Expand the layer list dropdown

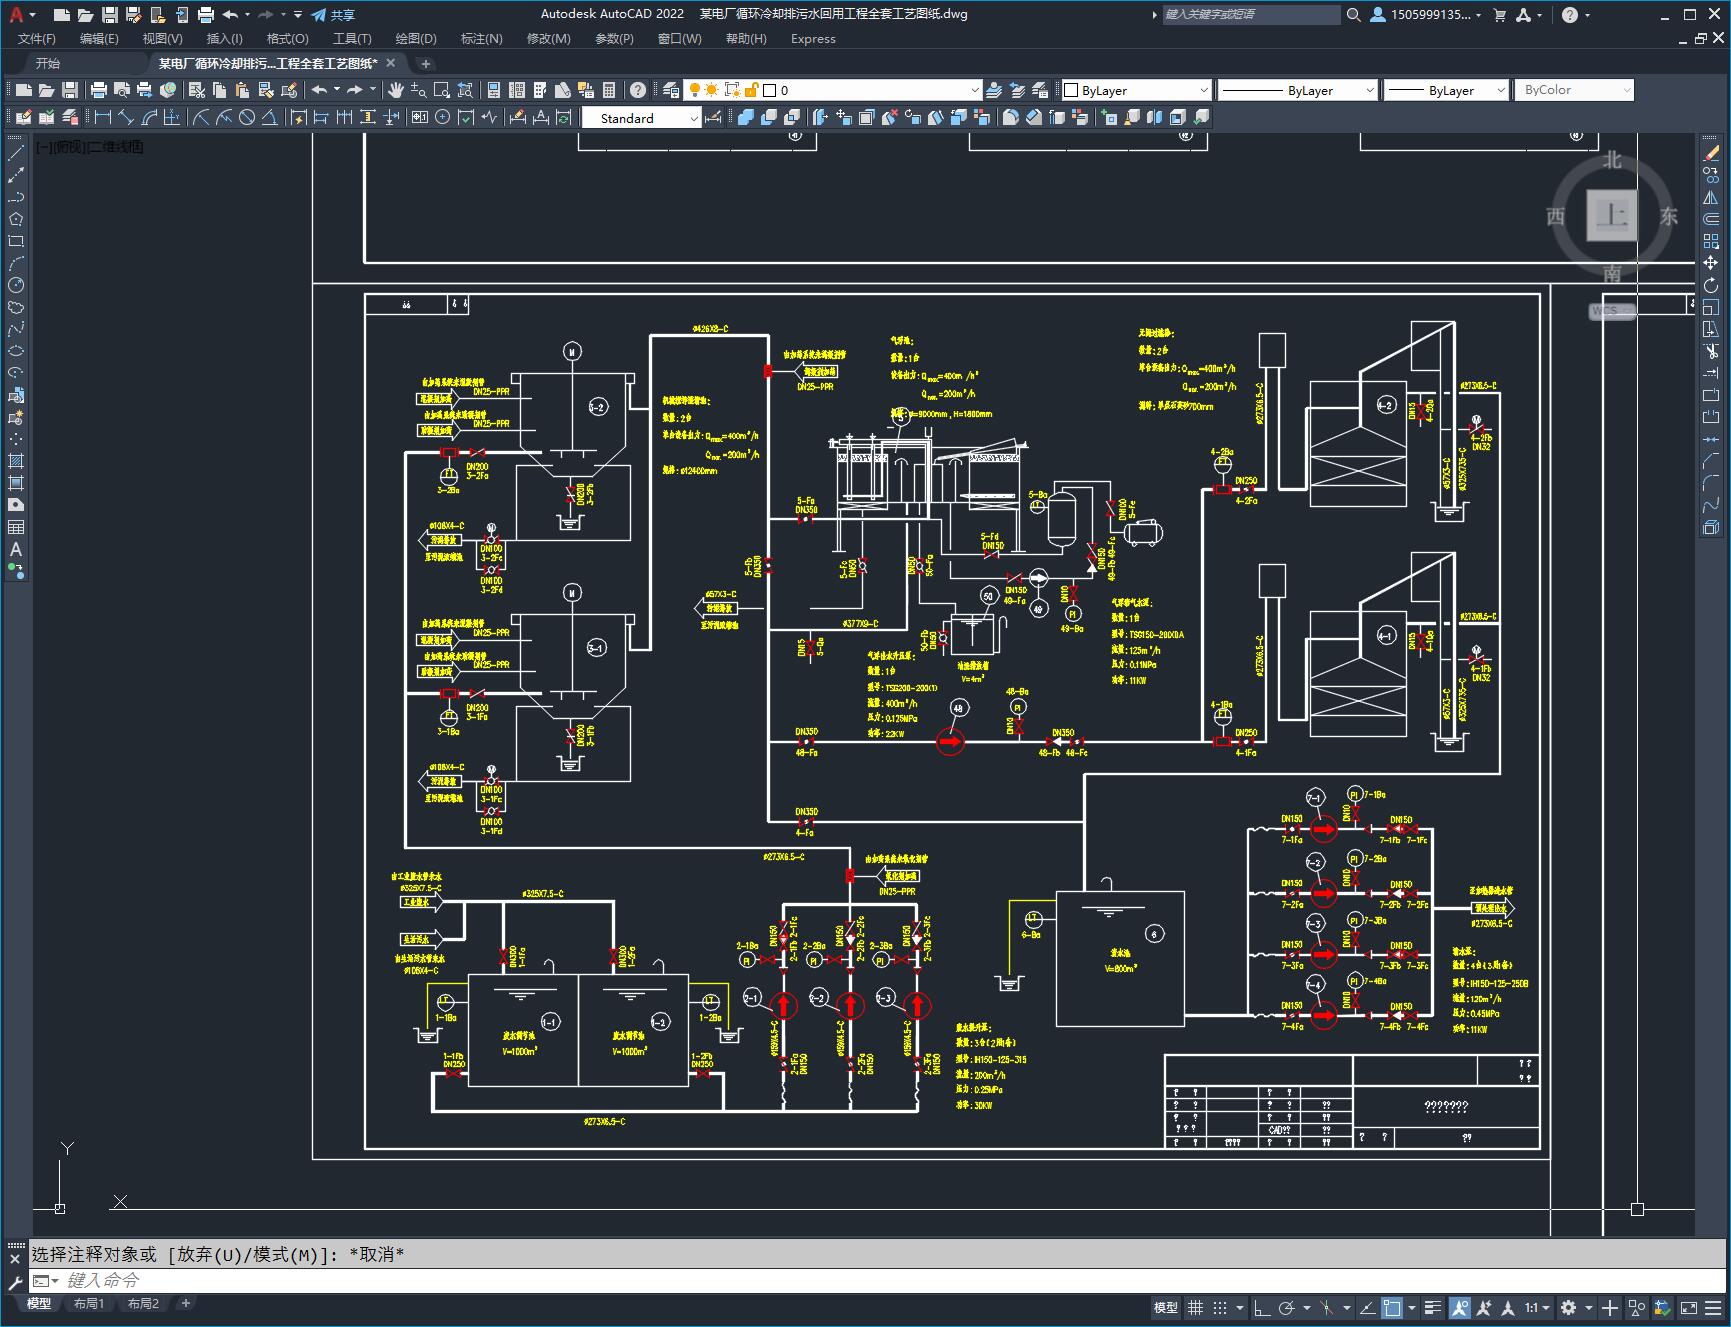[x=870, y=90]
